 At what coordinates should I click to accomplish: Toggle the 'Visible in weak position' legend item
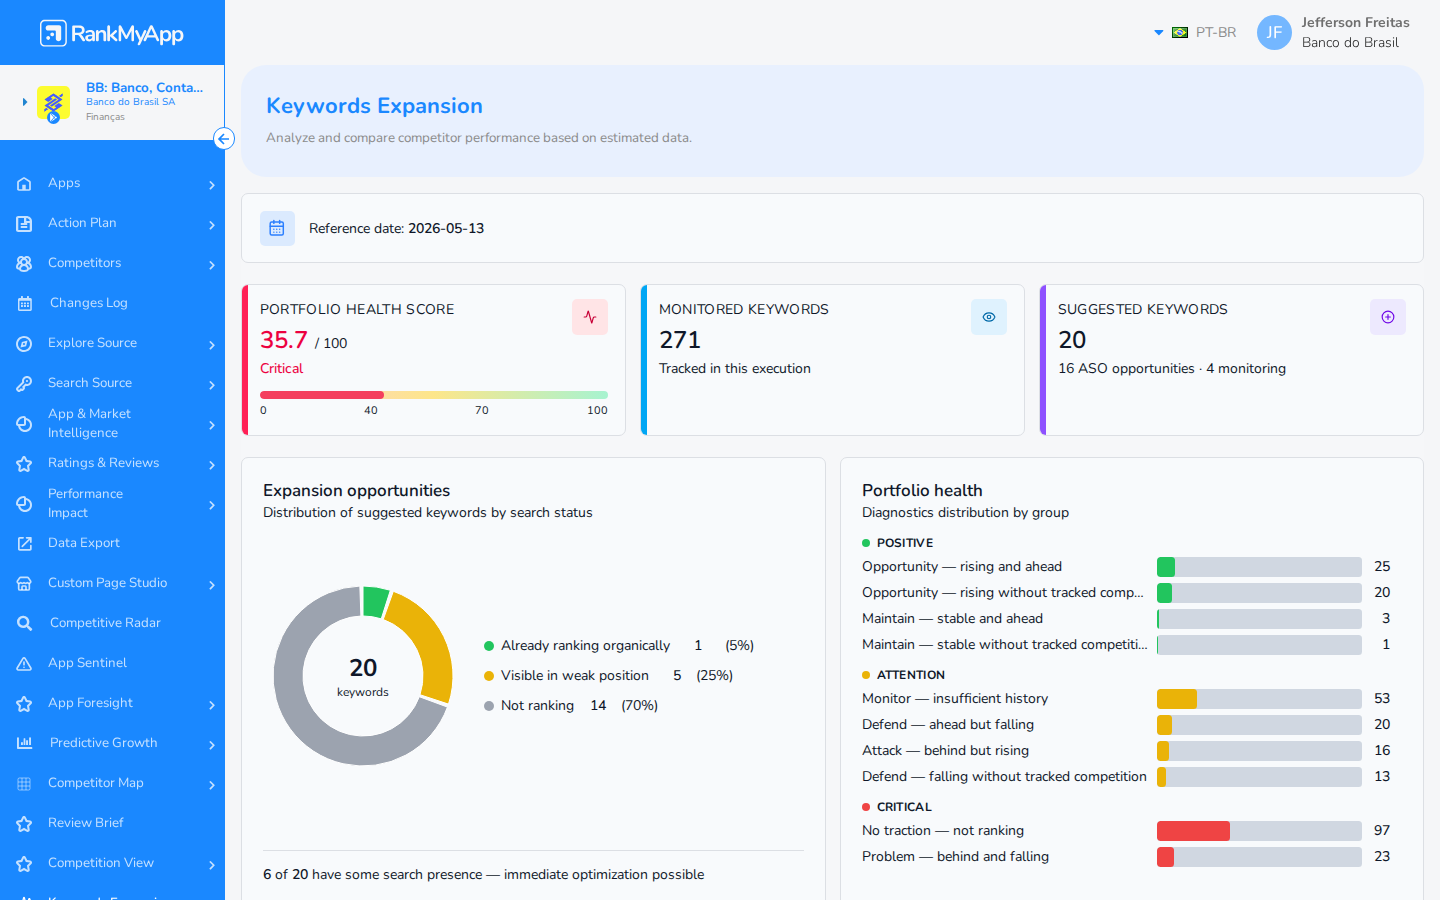click(608, 676)
